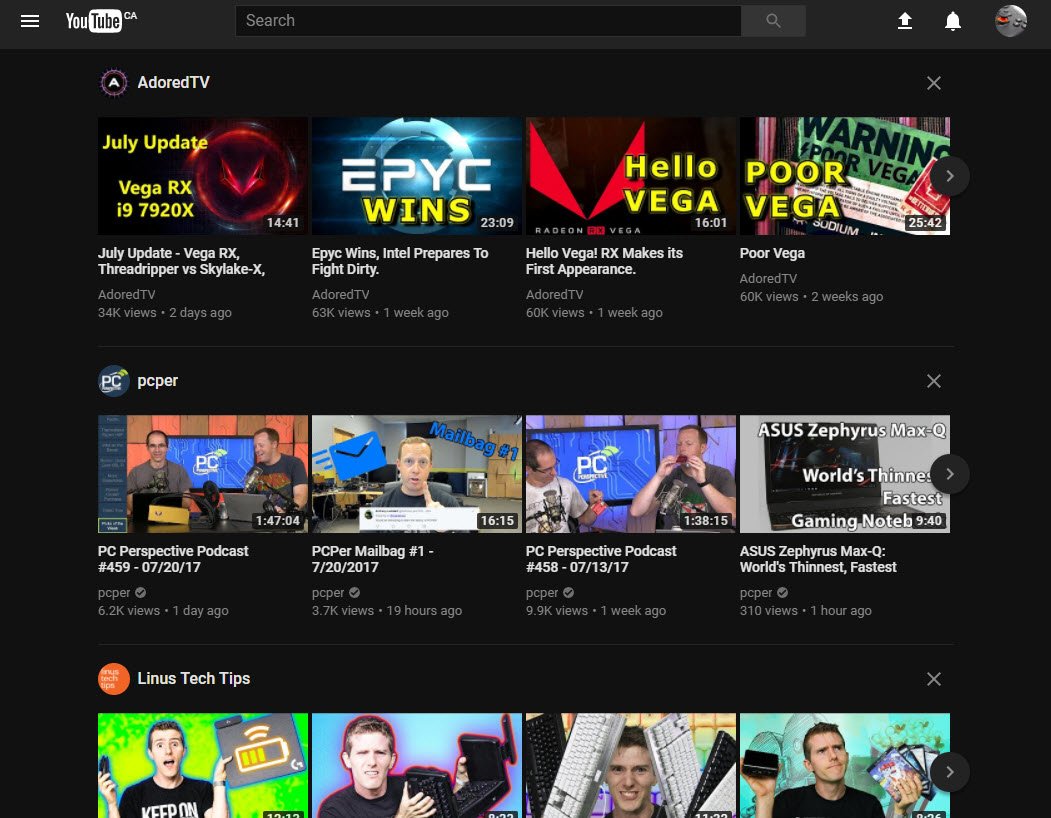
Task: Open title 'Poor Vega'
Action: pos(772,253)
